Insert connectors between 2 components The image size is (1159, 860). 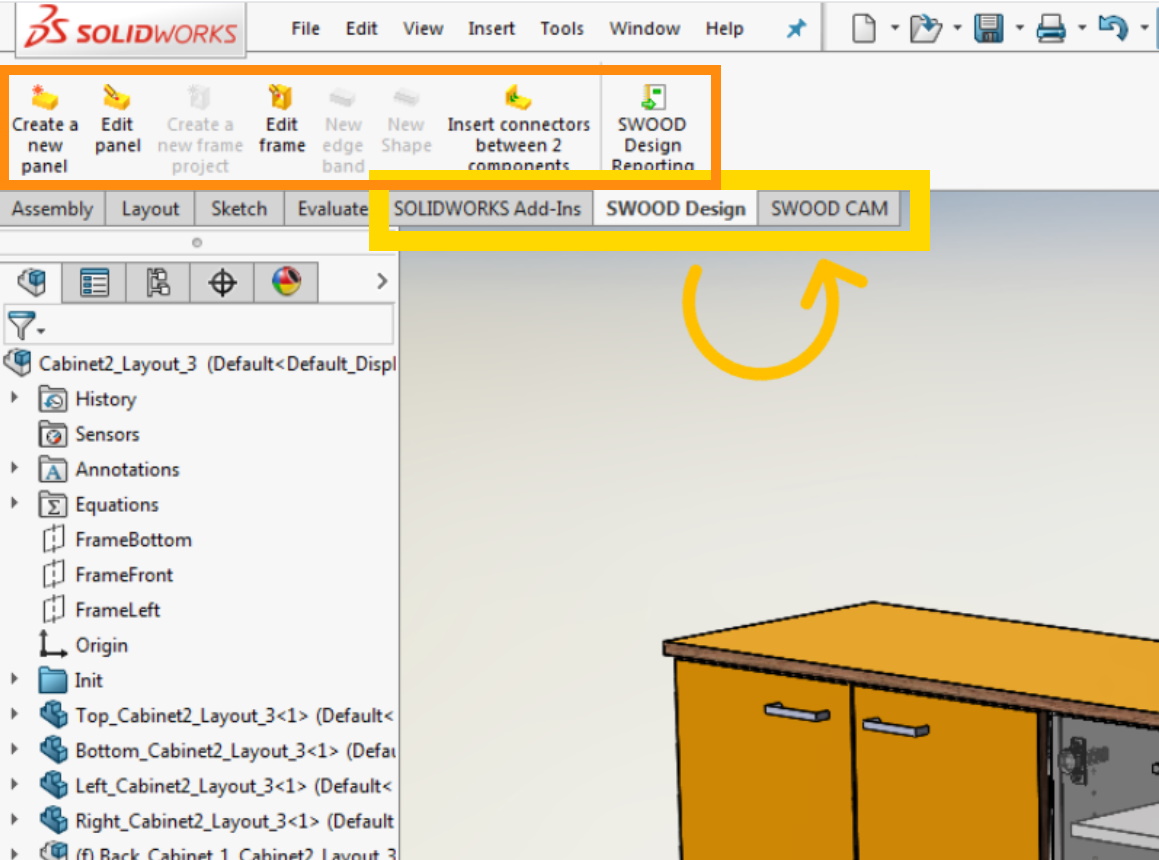[x=518, y=99]
